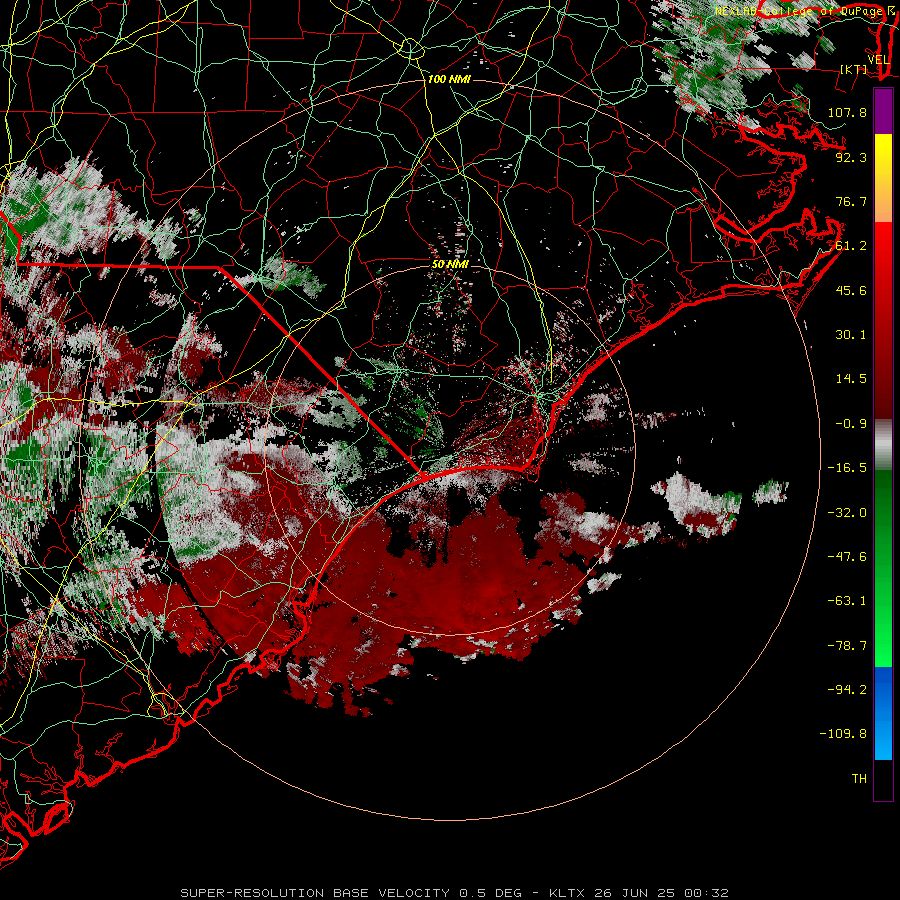Click the -16.5 velocity scale value
The height and width of the screenshot is (900, 900).
[x=847, y=468]
